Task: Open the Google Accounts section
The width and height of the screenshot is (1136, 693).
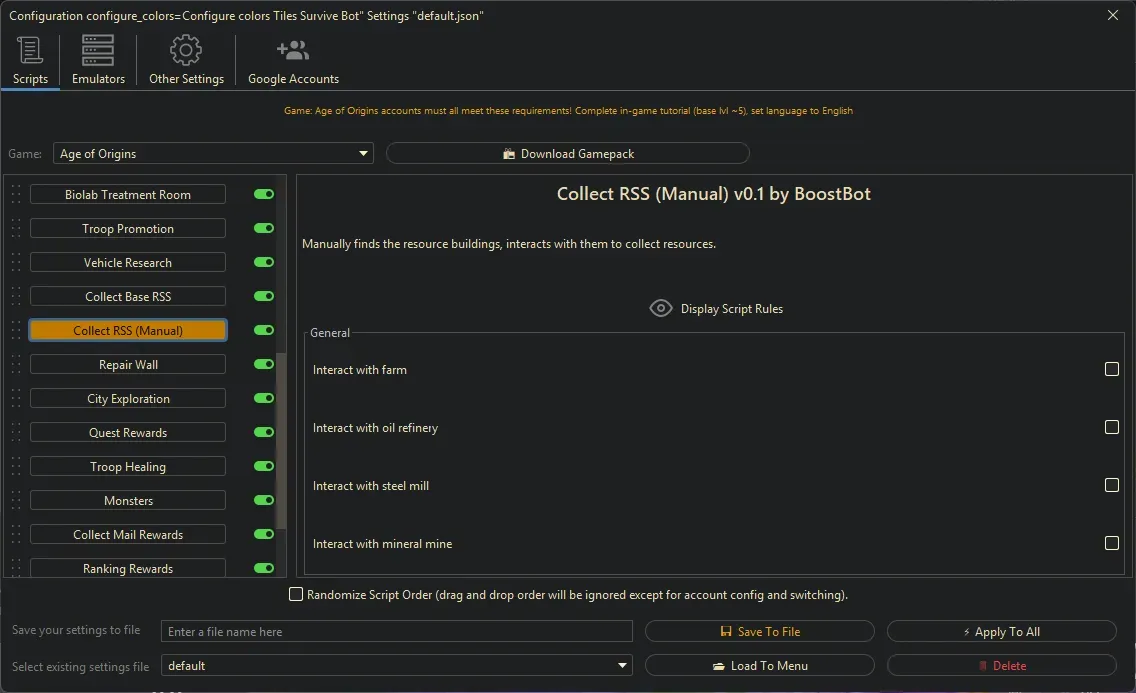Action: point(292,47)
